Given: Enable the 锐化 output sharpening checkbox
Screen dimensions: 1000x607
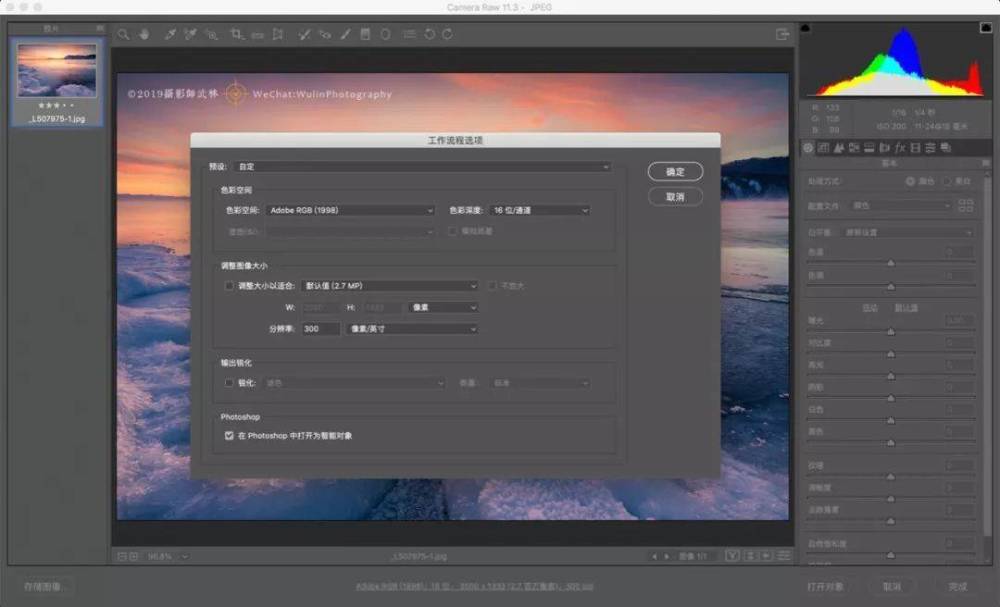Looking at the screenshot, I should 230,383.
